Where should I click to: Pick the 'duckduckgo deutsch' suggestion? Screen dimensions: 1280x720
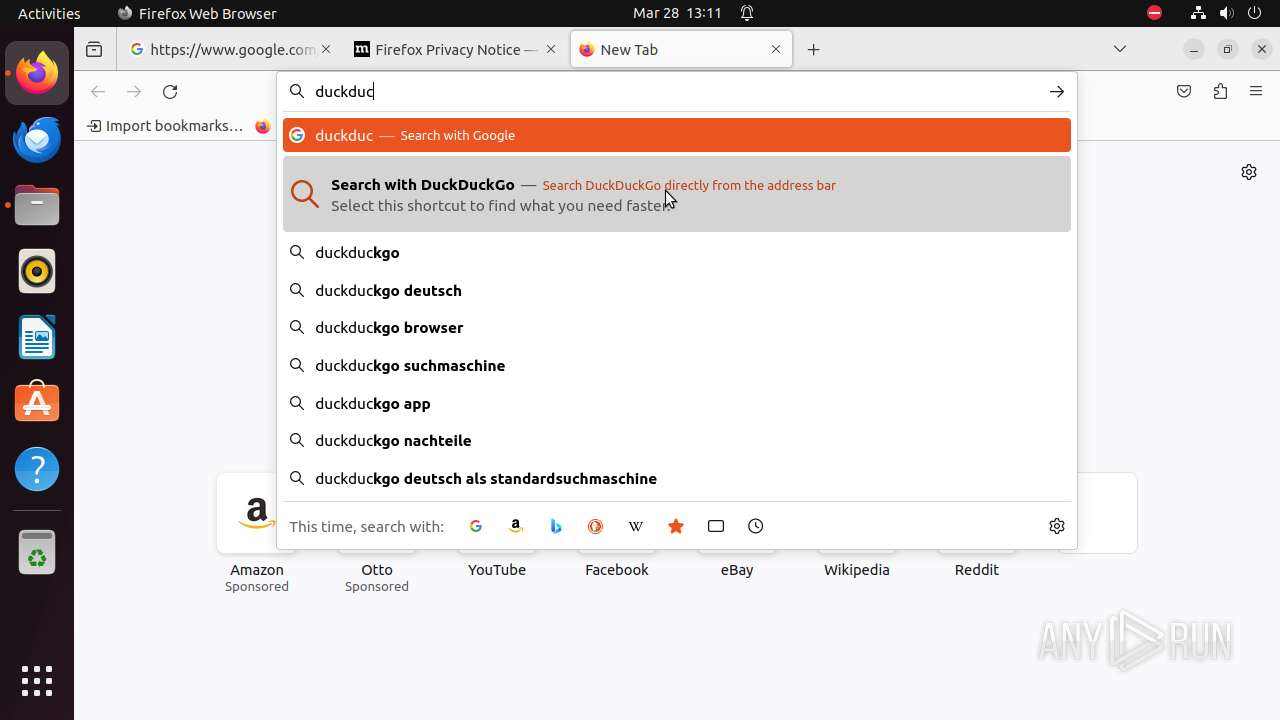(x=677, y=290)
